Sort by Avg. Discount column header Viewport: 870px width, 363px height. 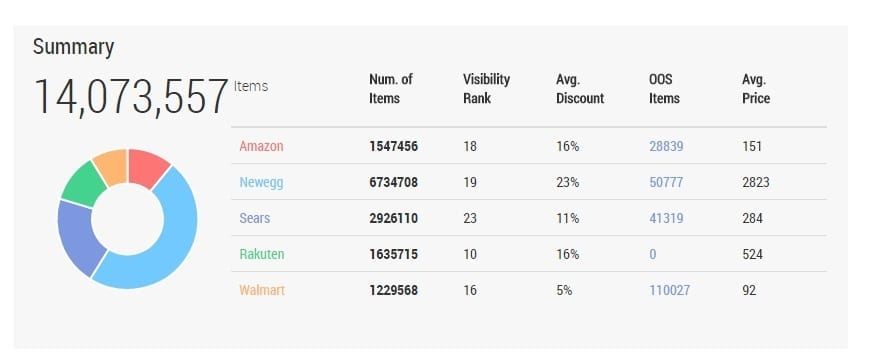click(x=580, y=89)
